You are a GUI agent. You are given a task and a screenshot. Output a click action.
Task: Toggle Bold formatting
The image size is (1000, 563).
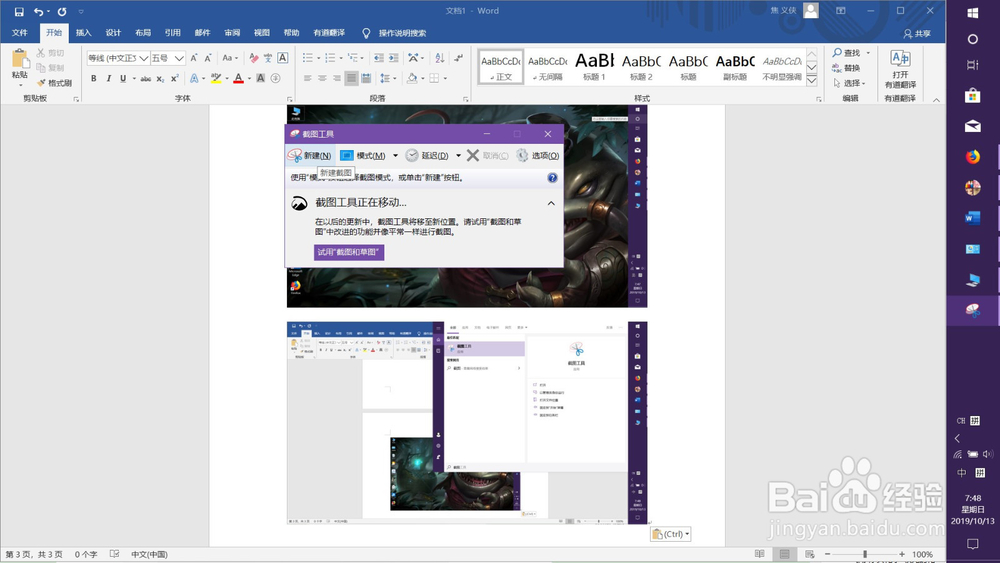[x=94, y=78]
